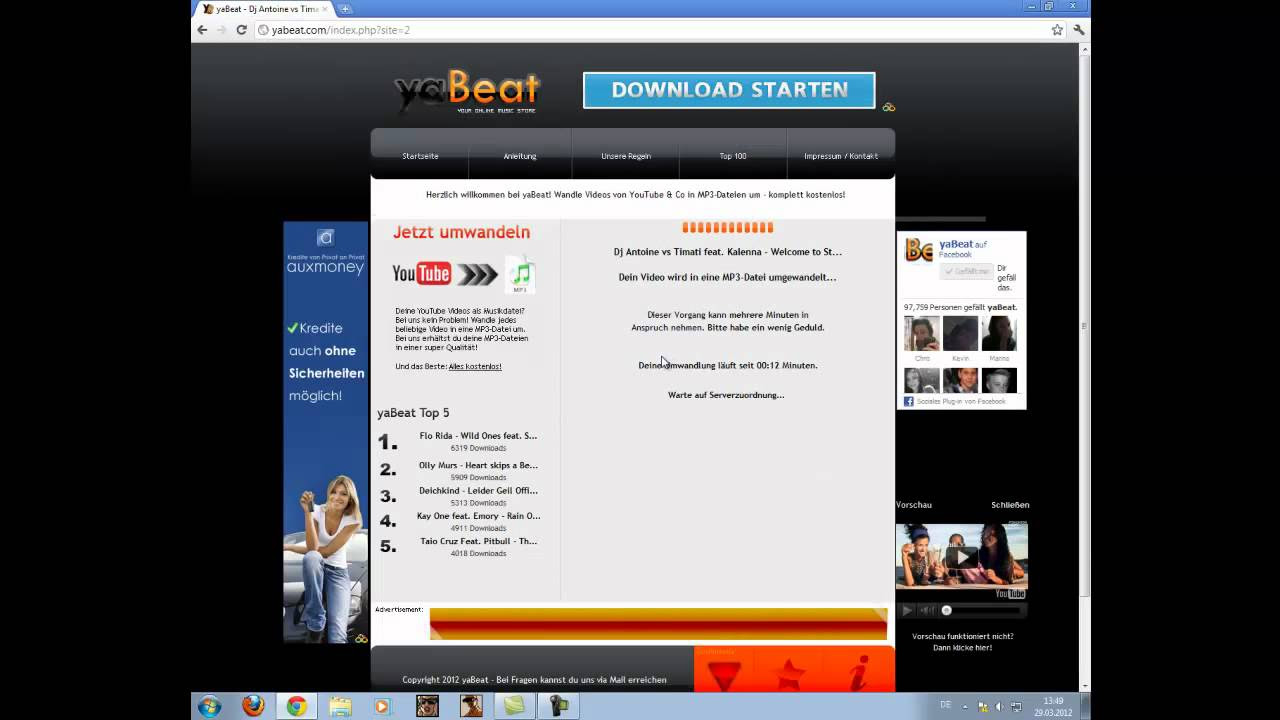Click the red down-arrow footer icon
The image size is (1280, 720).
[724, 674]
